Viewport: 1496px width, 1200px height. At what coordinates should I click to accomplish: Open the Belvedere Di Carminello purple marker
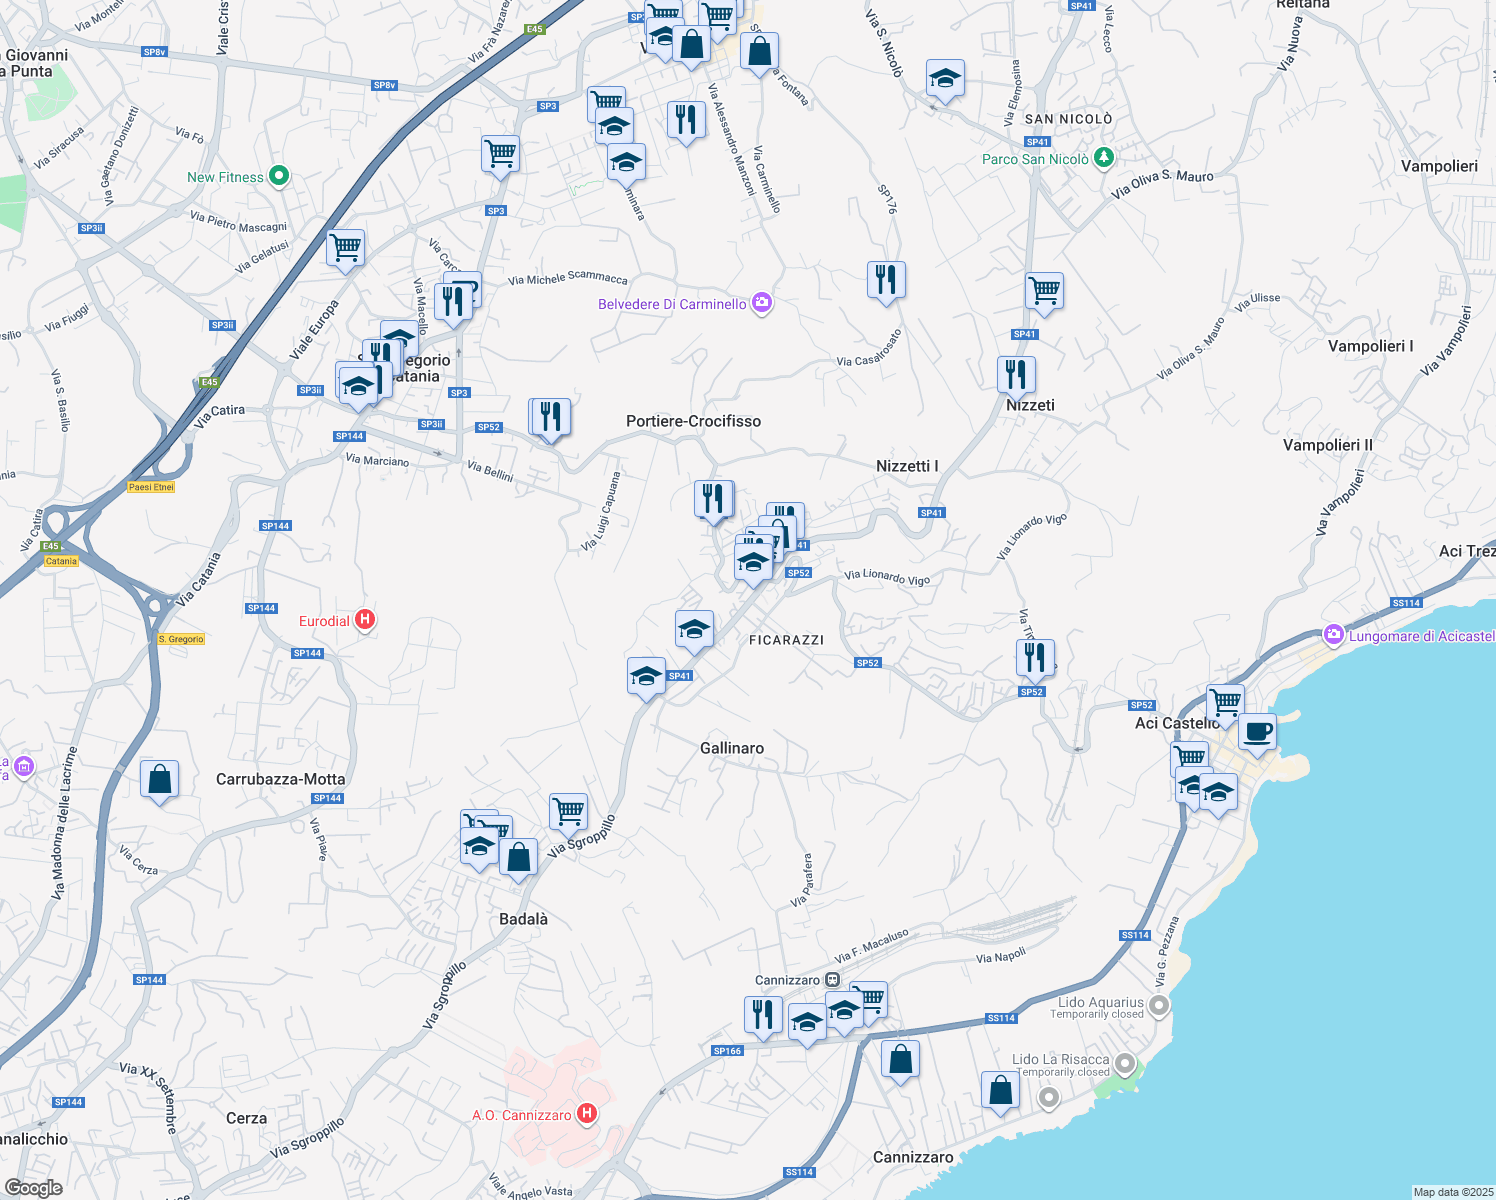pyautogui.click(x=762, y=302)
